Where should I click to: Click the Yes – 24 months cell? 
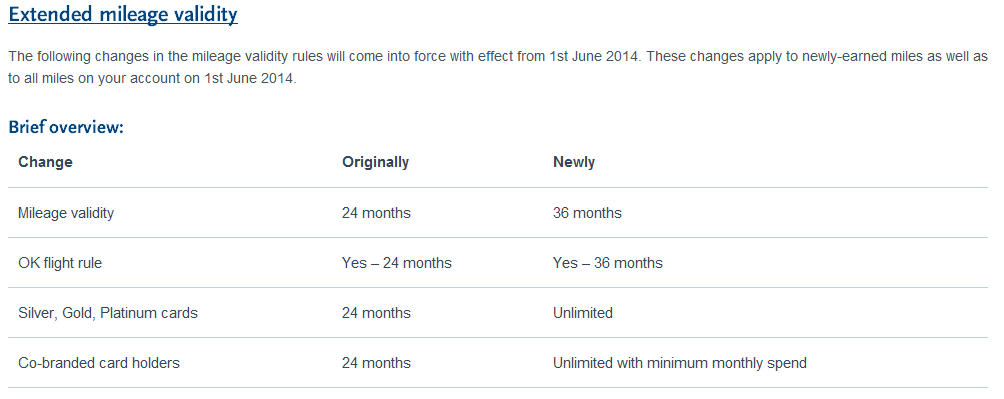coord(397,263)
